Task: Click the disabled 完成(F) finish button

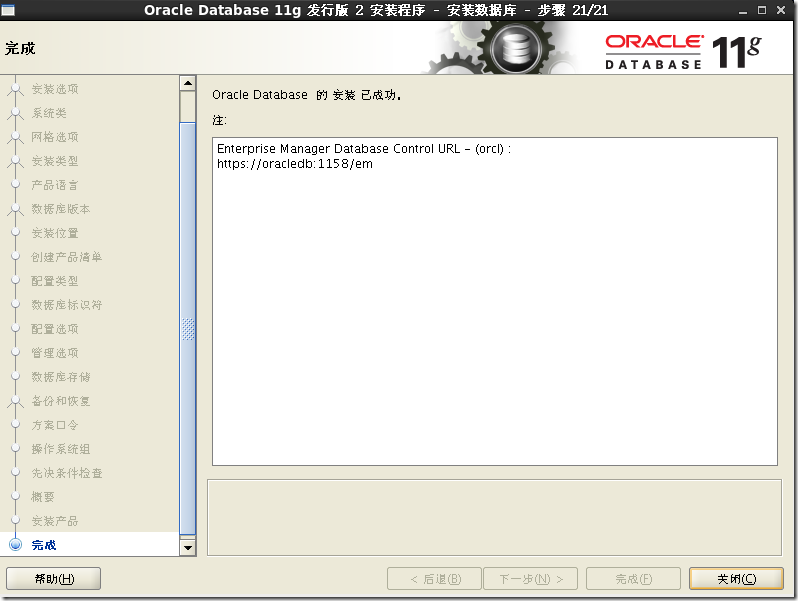Action: [633, 579]
